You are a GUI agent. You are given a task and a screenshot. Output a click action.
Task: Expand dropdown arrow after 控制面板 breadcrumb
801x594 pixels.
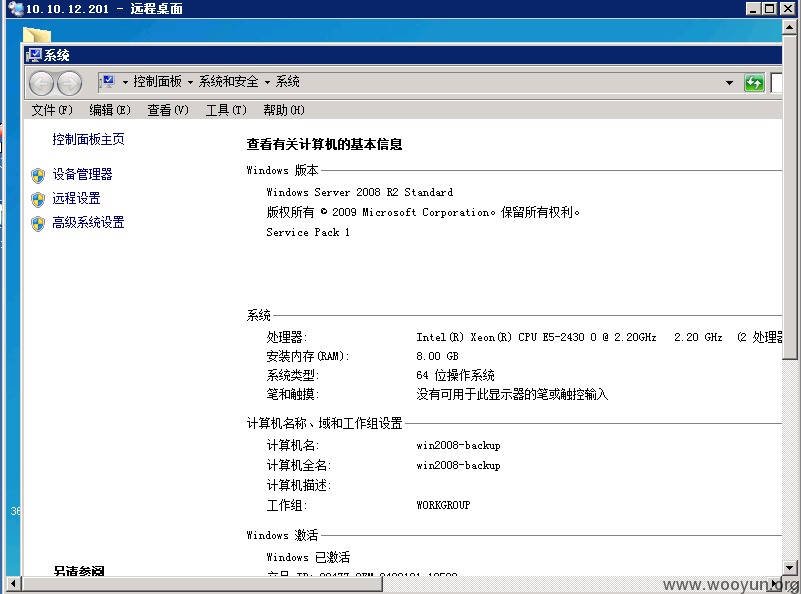tap(190, 82)
